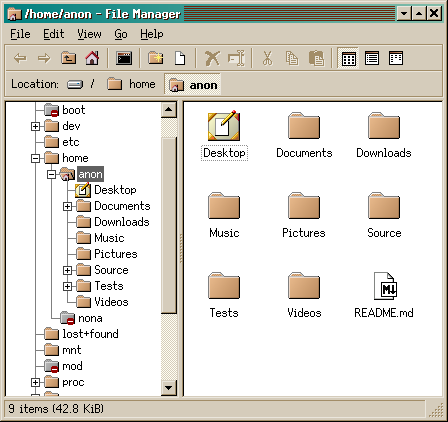This screenshot has width=448, height=422.
Task: Click the root slash breadcrumb button
Action: click(81, 84)
